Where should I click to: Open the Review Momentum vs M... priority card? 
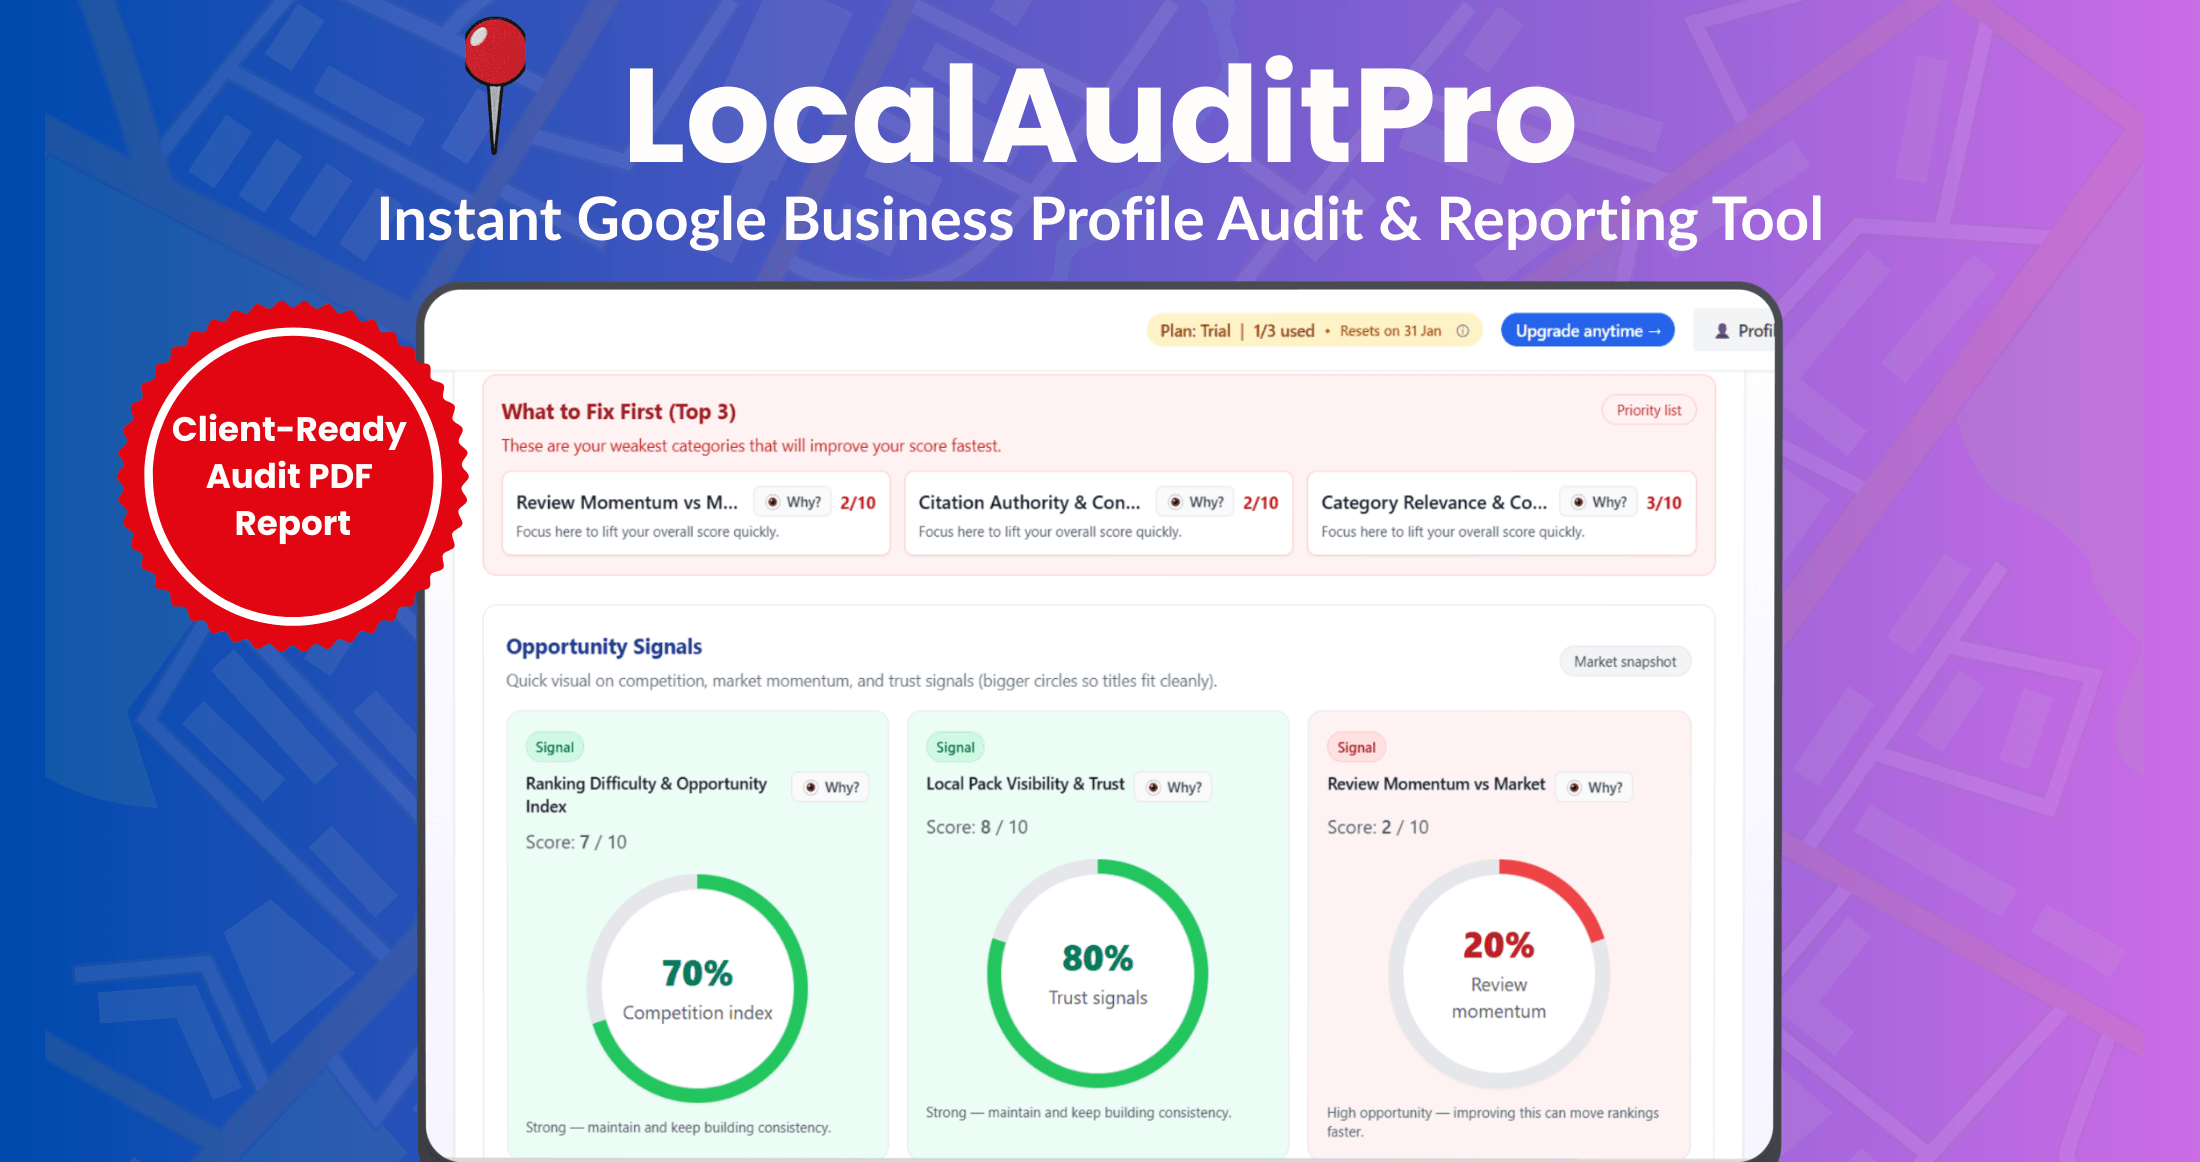[x=696, y=514]
